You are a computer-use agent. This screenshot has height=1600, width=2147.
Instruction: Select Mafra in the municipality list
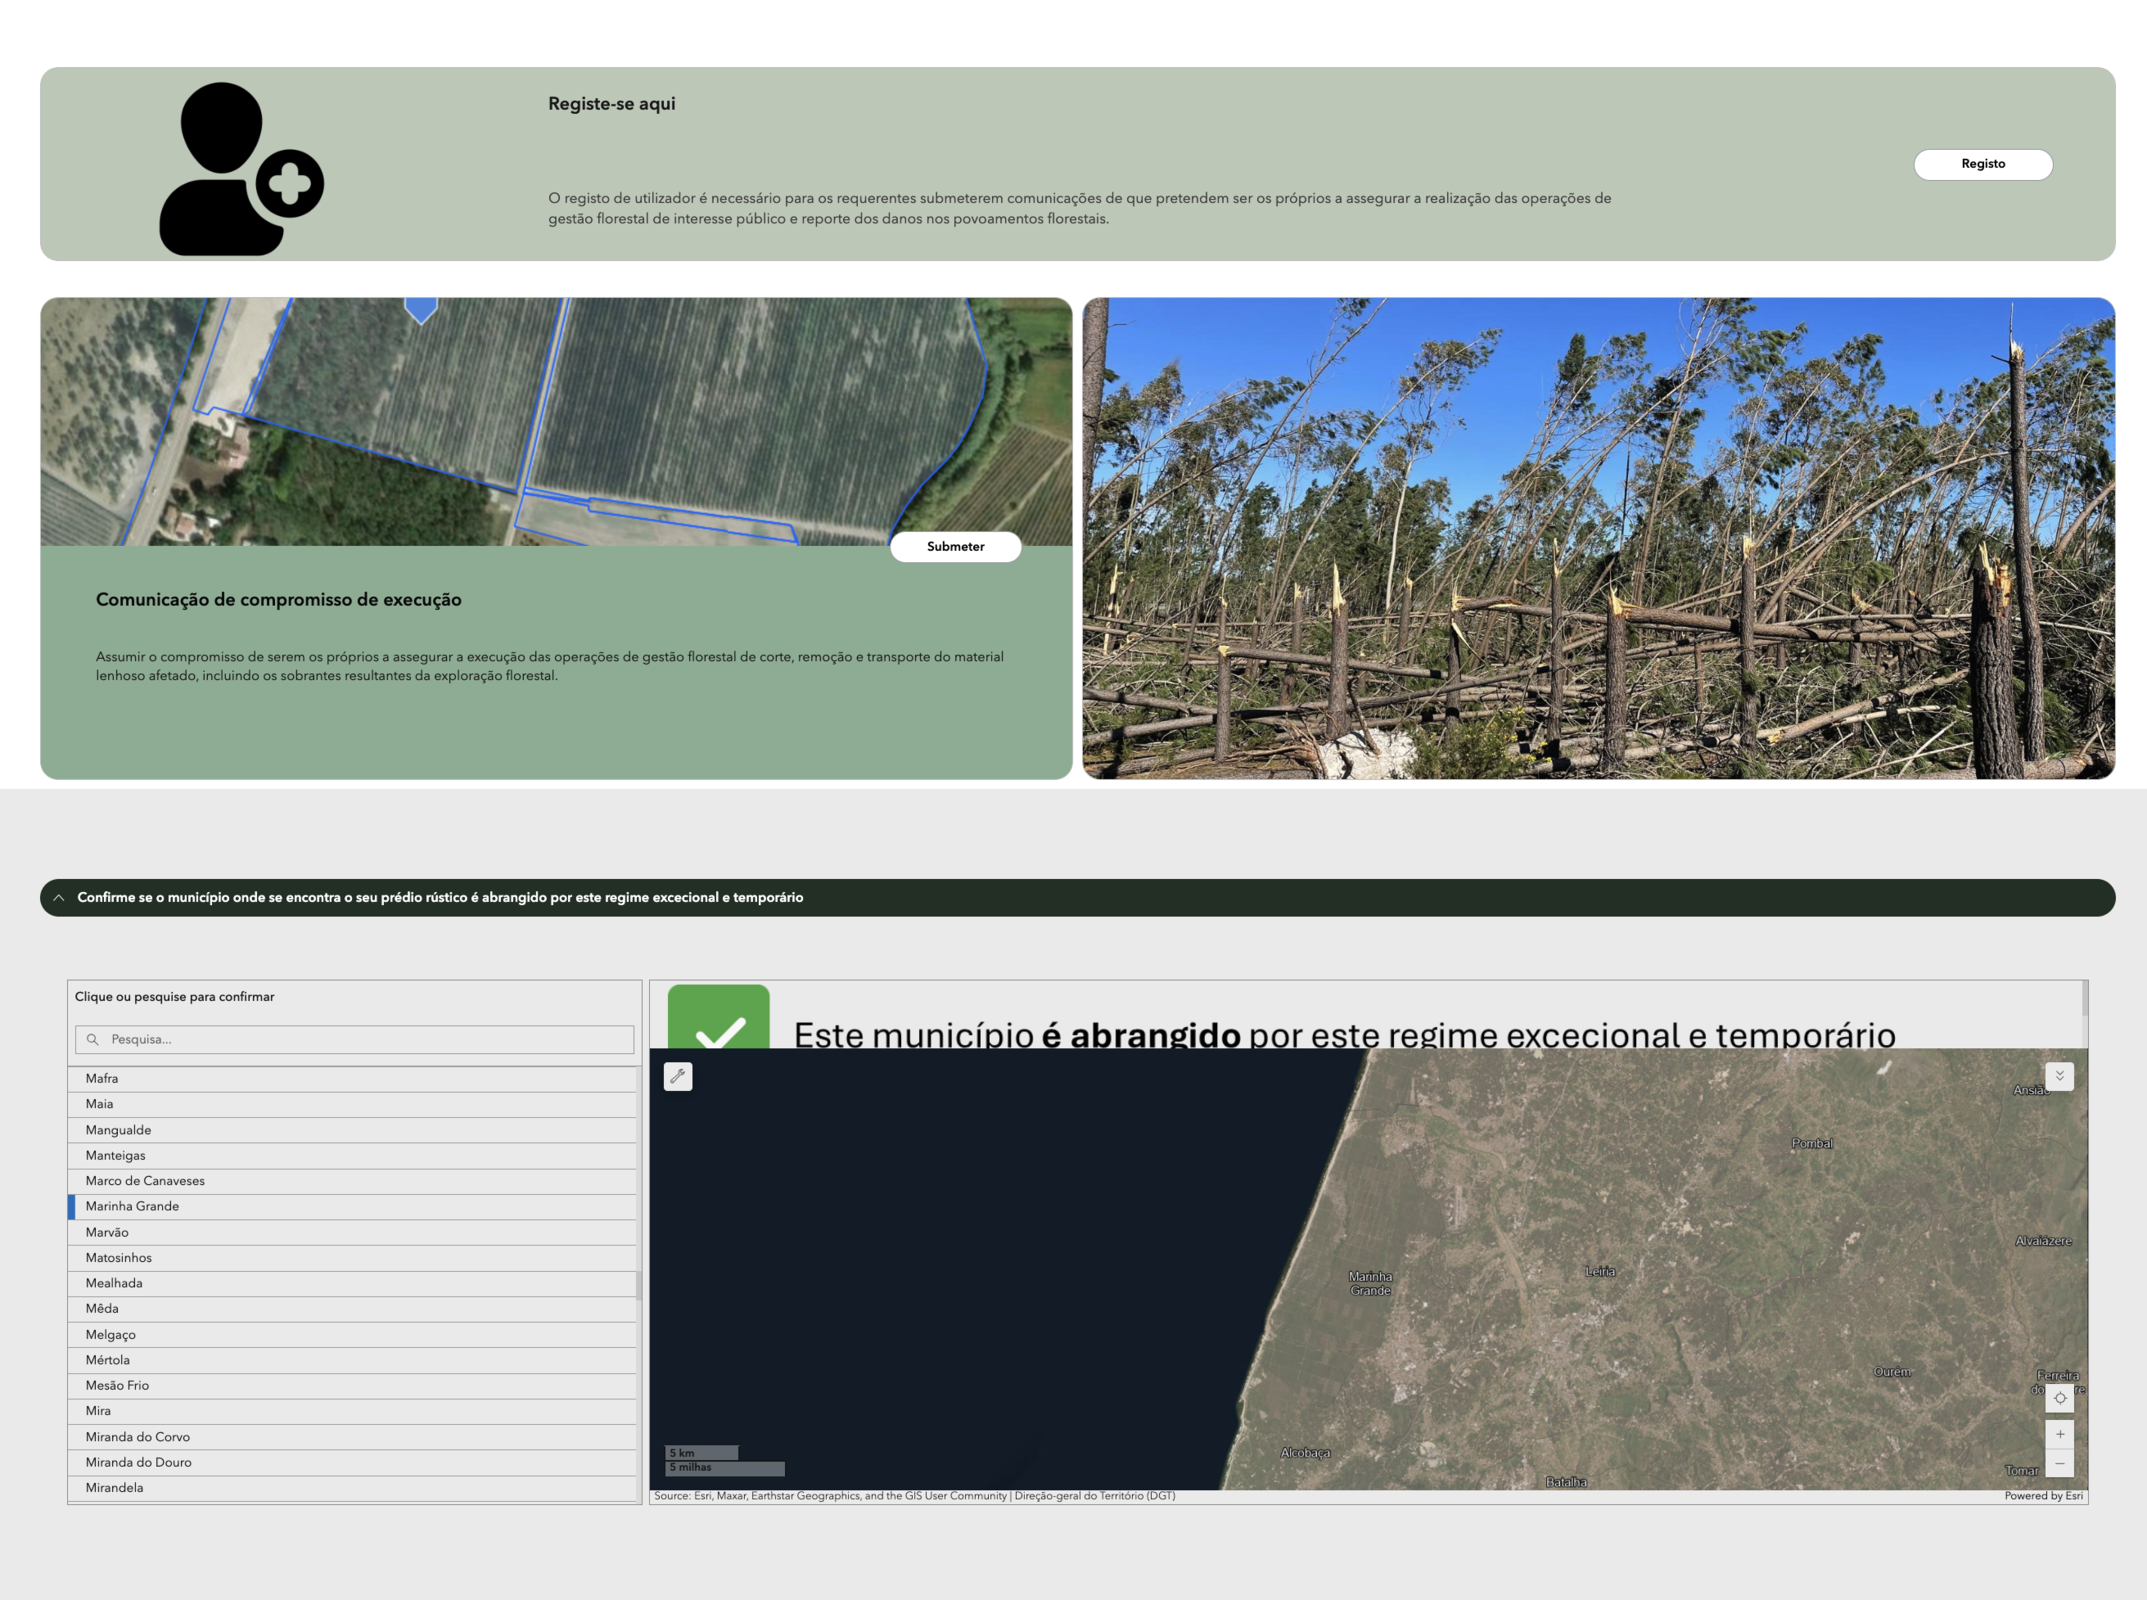tap(102, 1078)
